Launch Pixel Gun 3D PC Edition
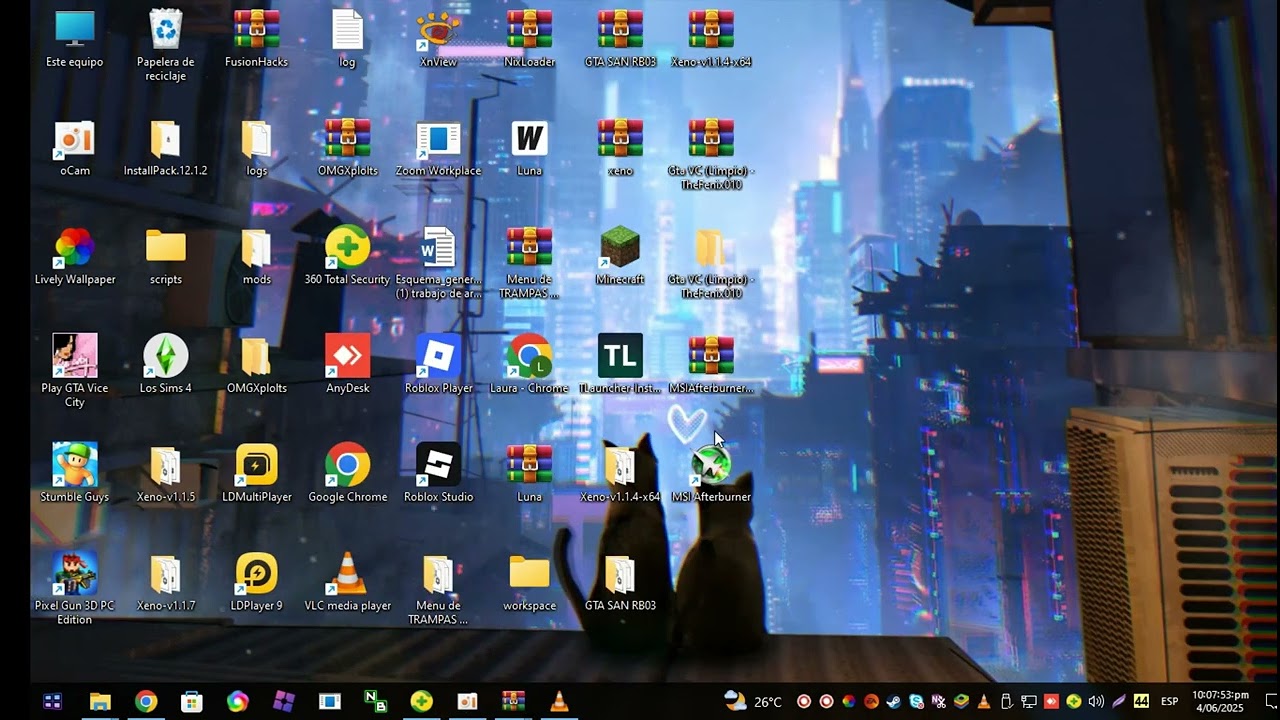The image size is (1280, 720). [75, 589]
